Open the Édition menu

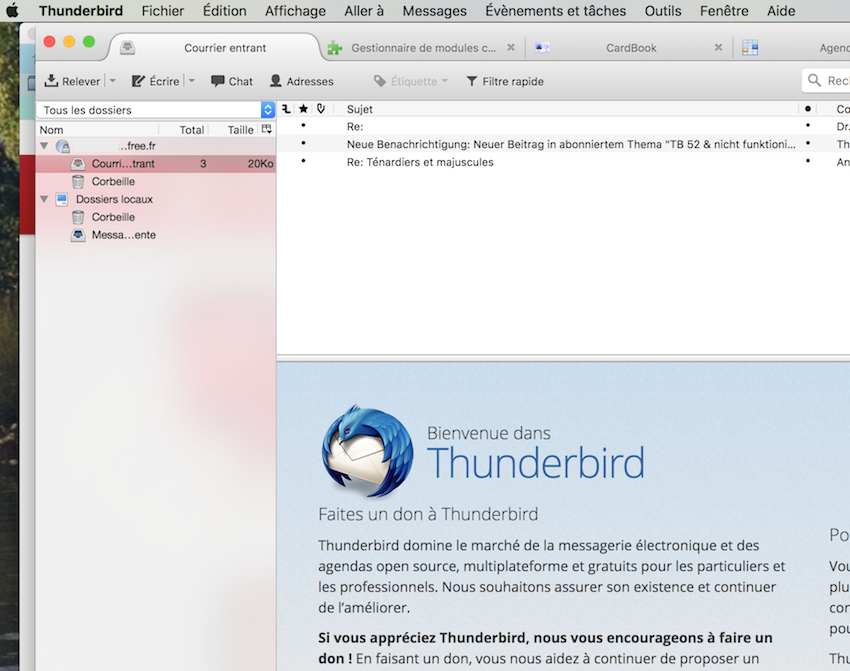224,11
